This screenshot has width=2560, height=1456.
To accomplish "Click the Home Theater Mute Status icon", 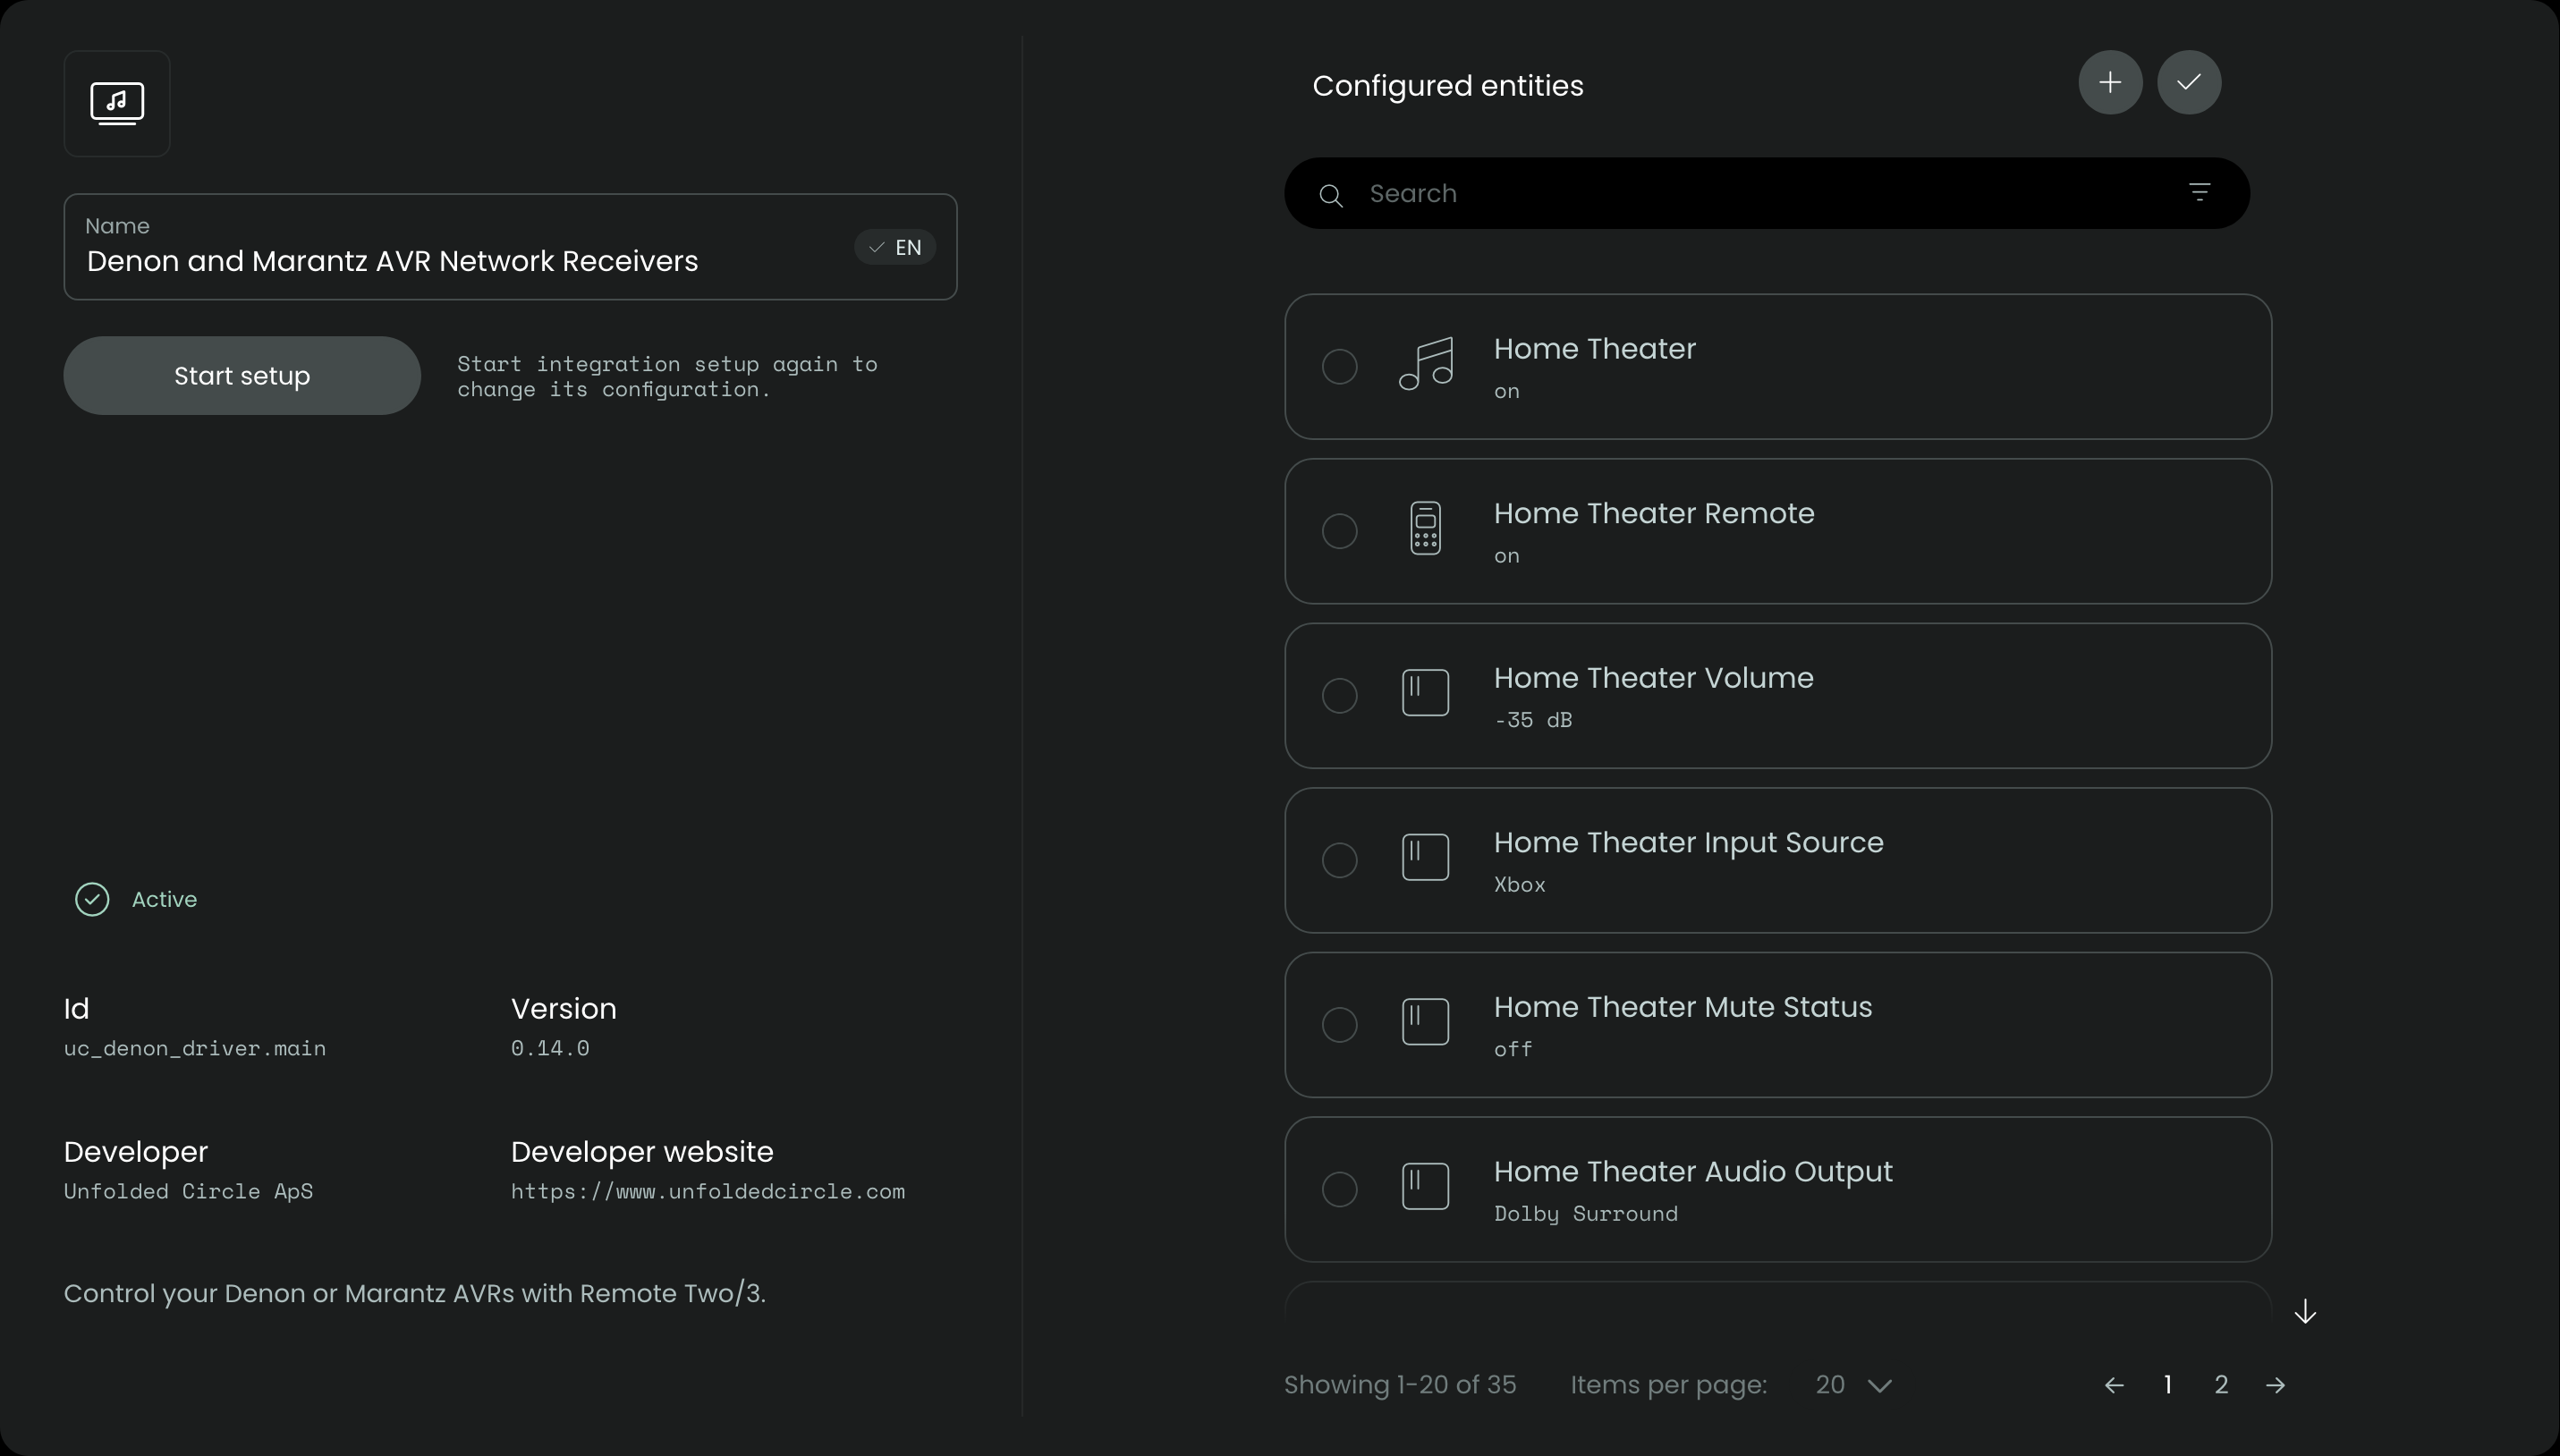I will [x=1425, y=1022].
